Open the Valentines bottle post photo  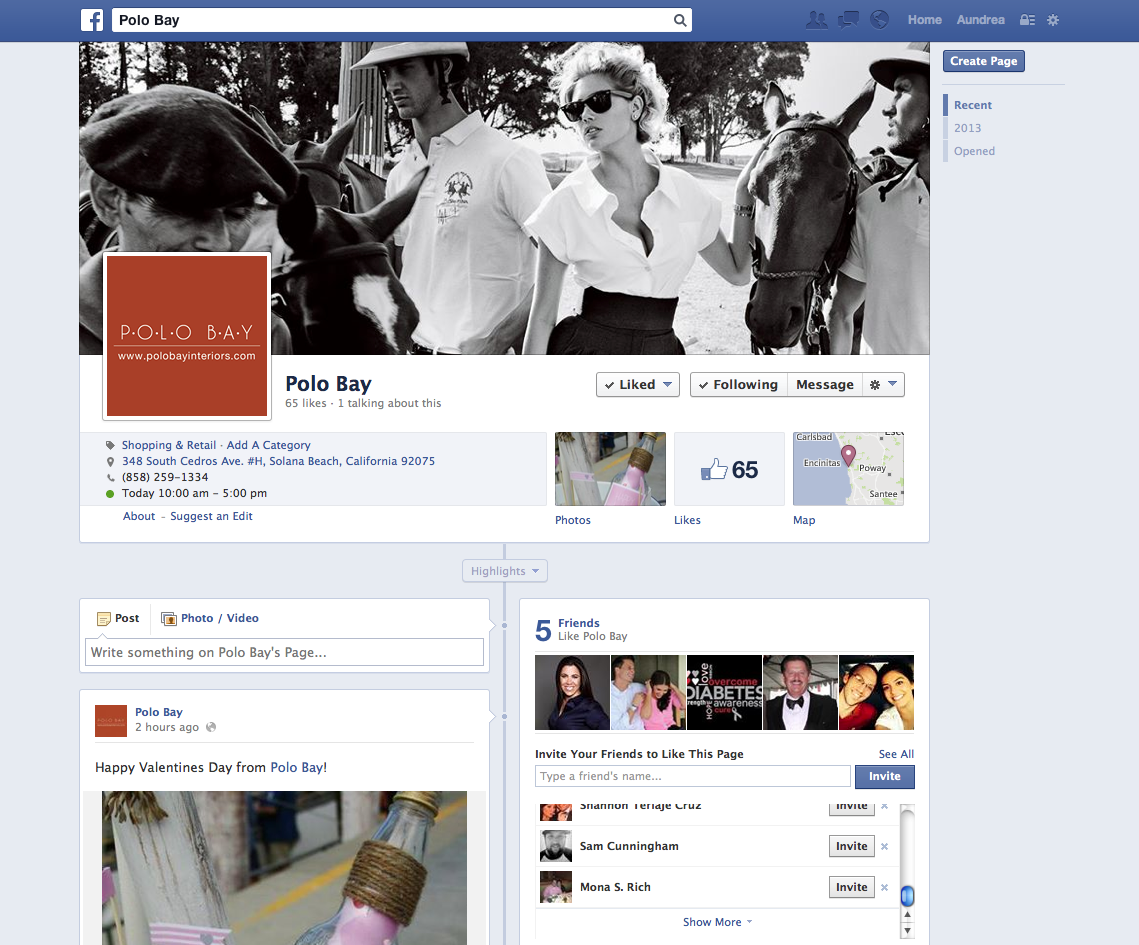click(x=284, y=868)
